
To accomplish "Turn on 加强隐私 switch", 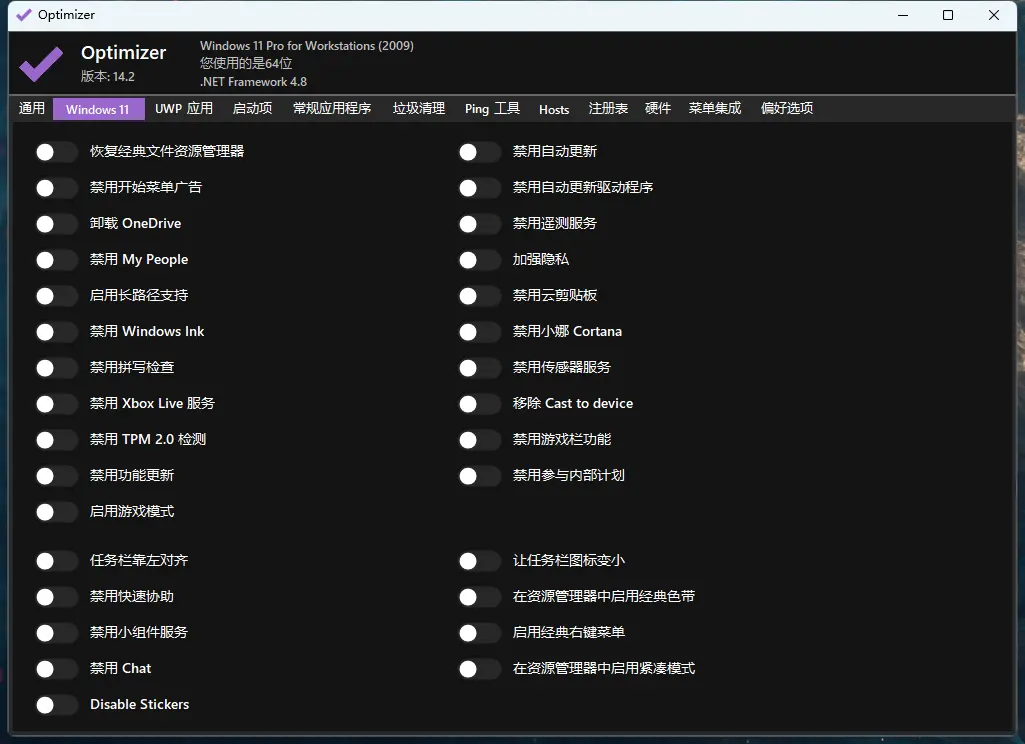I will (x=480, y=260).
